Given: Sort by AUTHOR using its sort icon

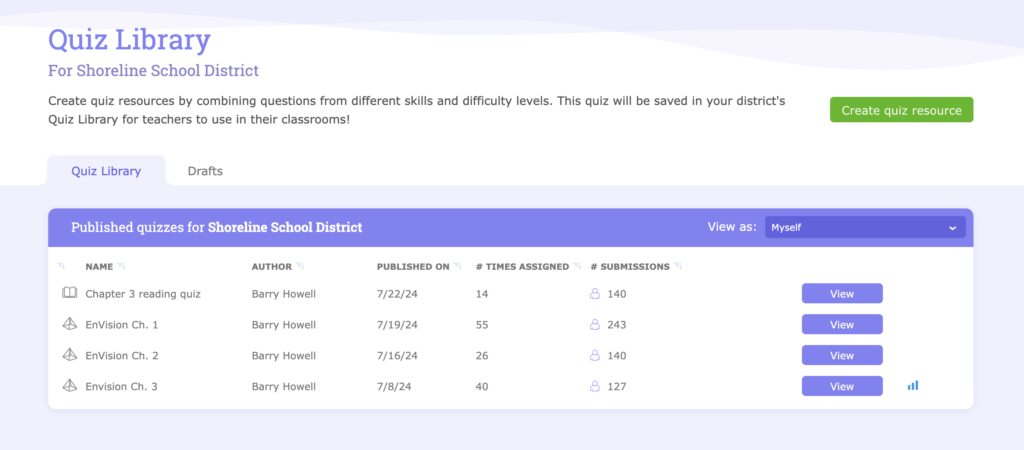Looking at the screenshot, I should tap(300, 266).
